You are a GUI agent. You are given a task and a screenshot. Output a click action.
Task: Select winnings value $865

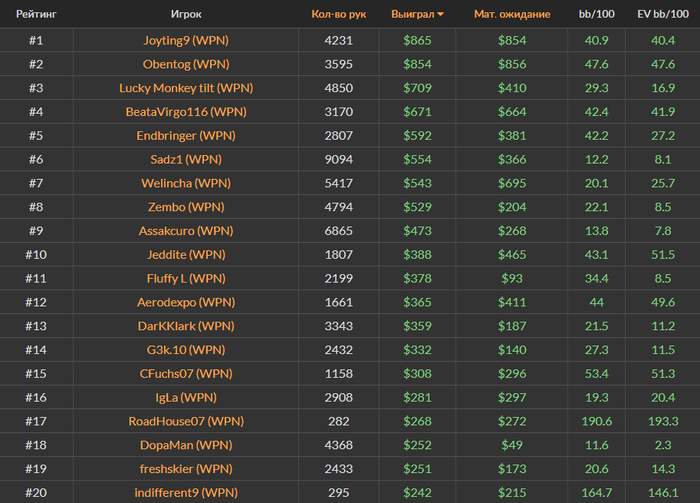[417, 41]
